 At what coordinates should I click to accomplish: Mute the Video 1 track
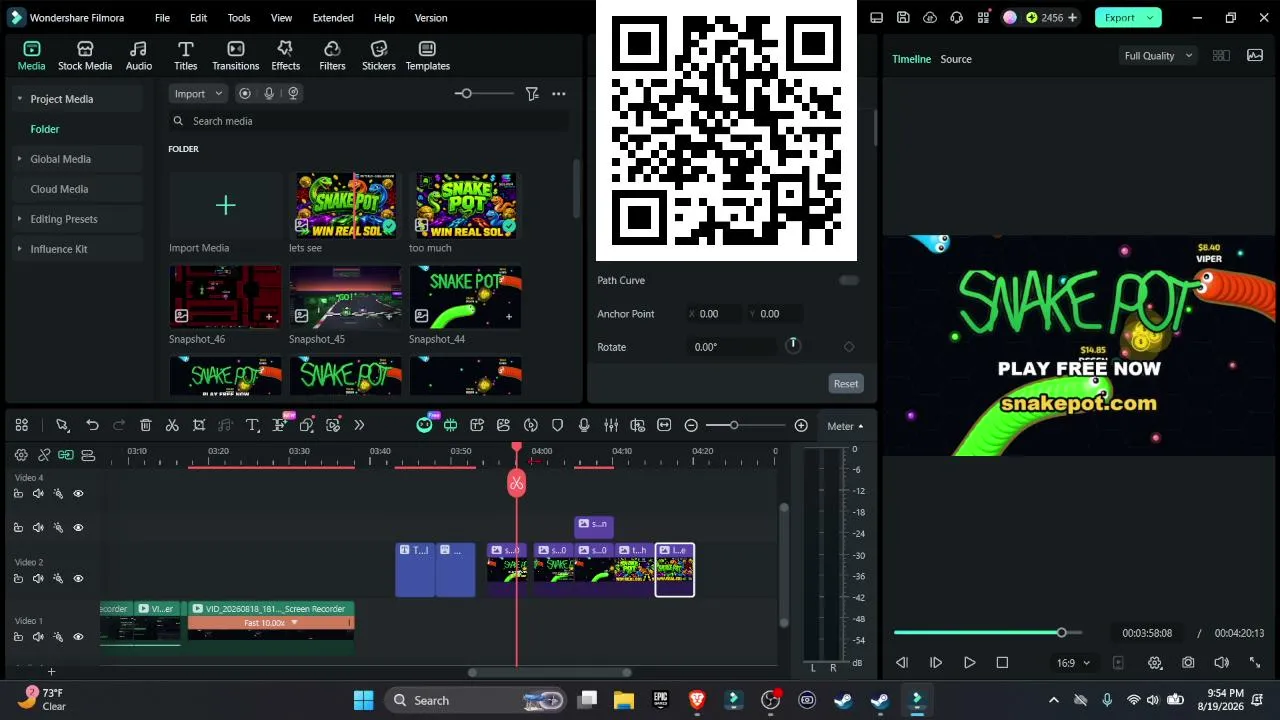coord(38,636)
